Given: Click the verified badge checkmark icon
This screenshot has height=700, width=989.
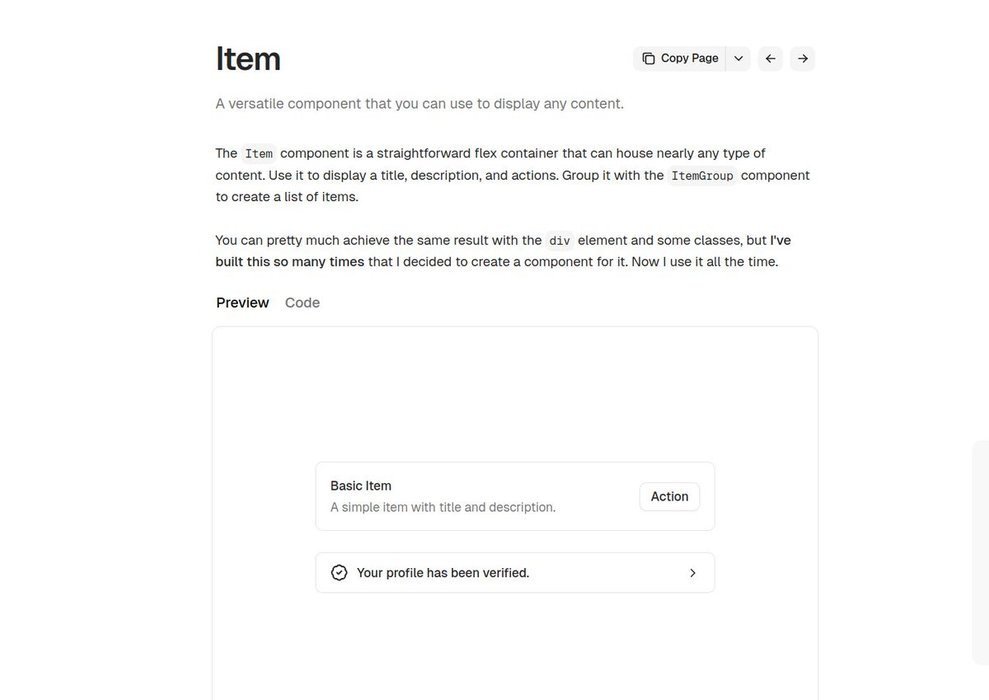Looking at the screenshot, I should point(339,573).
